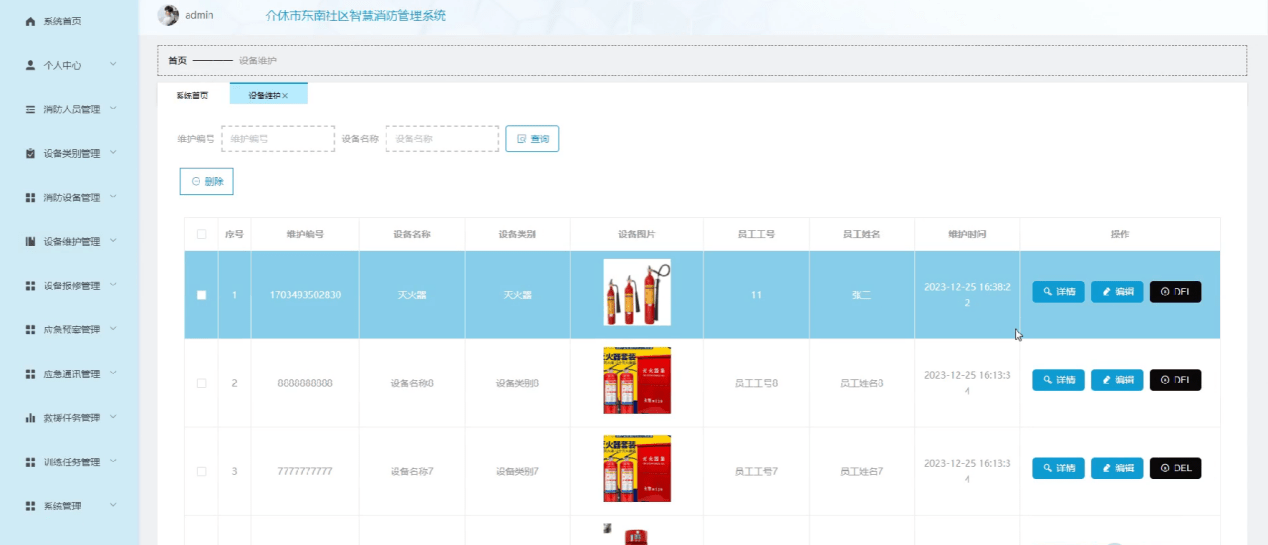Click the icon beside 设备维护管理
1268x545 pixels.
click(x=30, y=242)
